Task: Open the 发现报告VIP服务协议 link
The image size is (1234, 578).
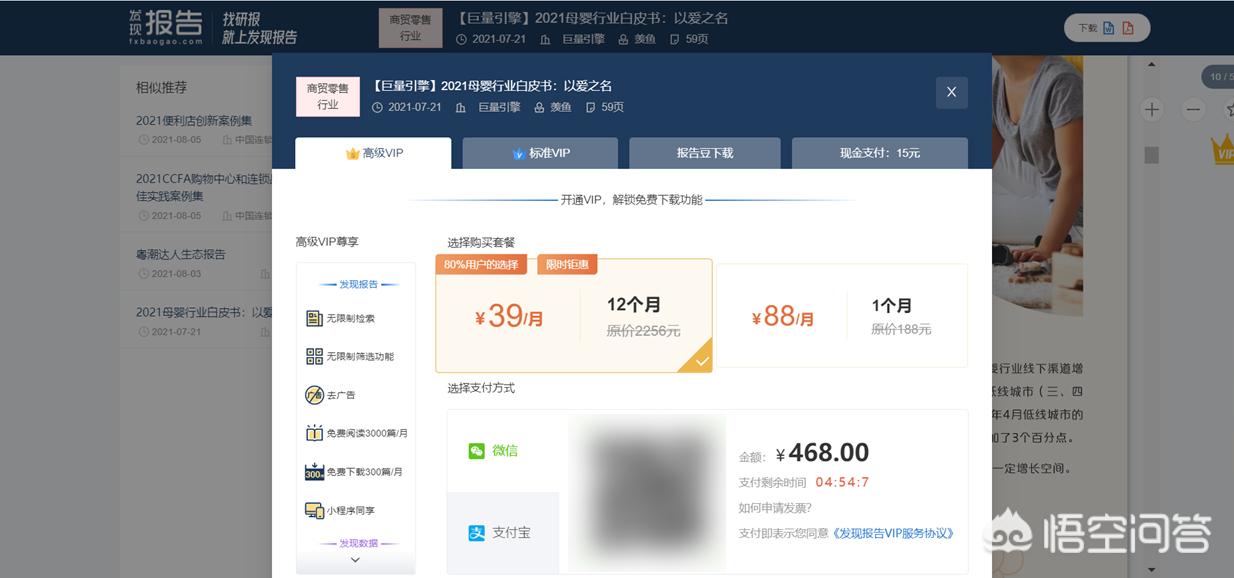Action: 893,533
